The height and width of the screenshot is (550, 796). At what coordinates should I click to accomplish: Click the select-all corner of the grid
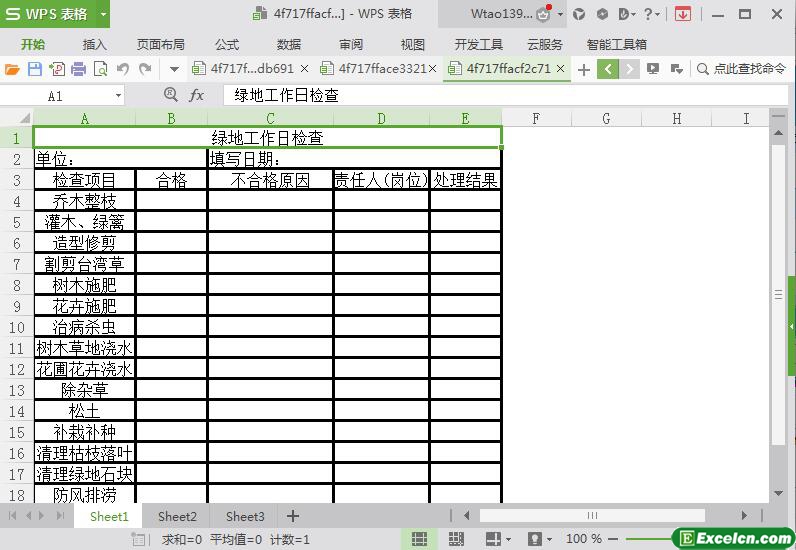[x=18, y=118]
